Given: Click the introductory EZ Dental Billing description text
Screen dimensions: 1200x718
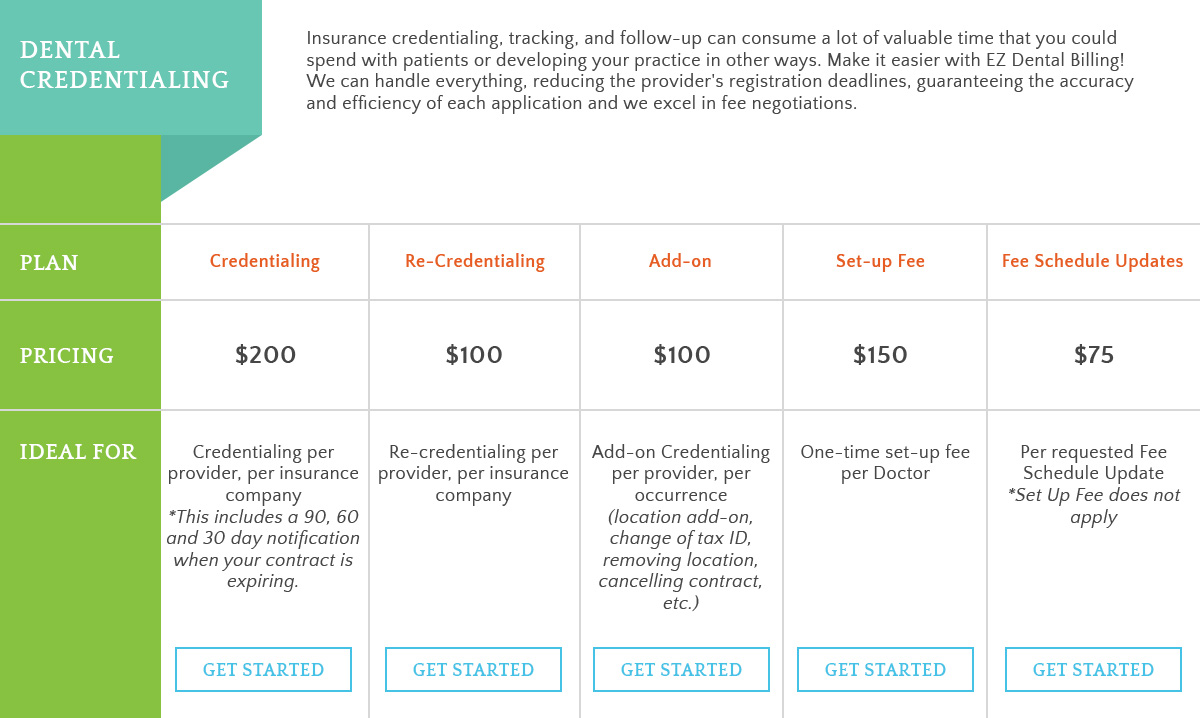Looking at the screenshot, I should [x=720, y=70].
